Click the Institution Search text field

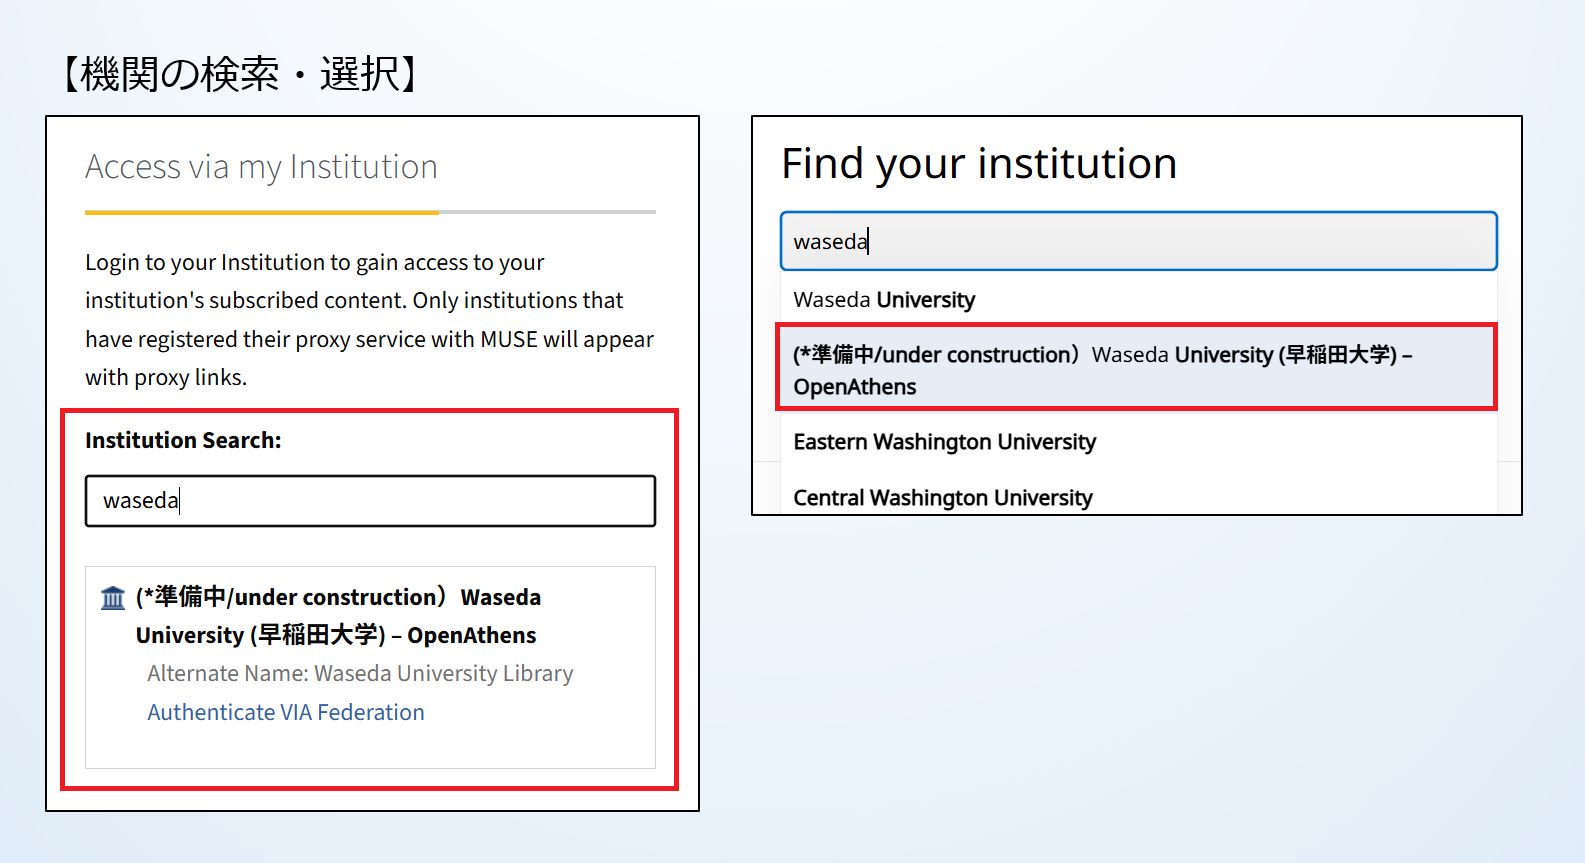(370, 501)
